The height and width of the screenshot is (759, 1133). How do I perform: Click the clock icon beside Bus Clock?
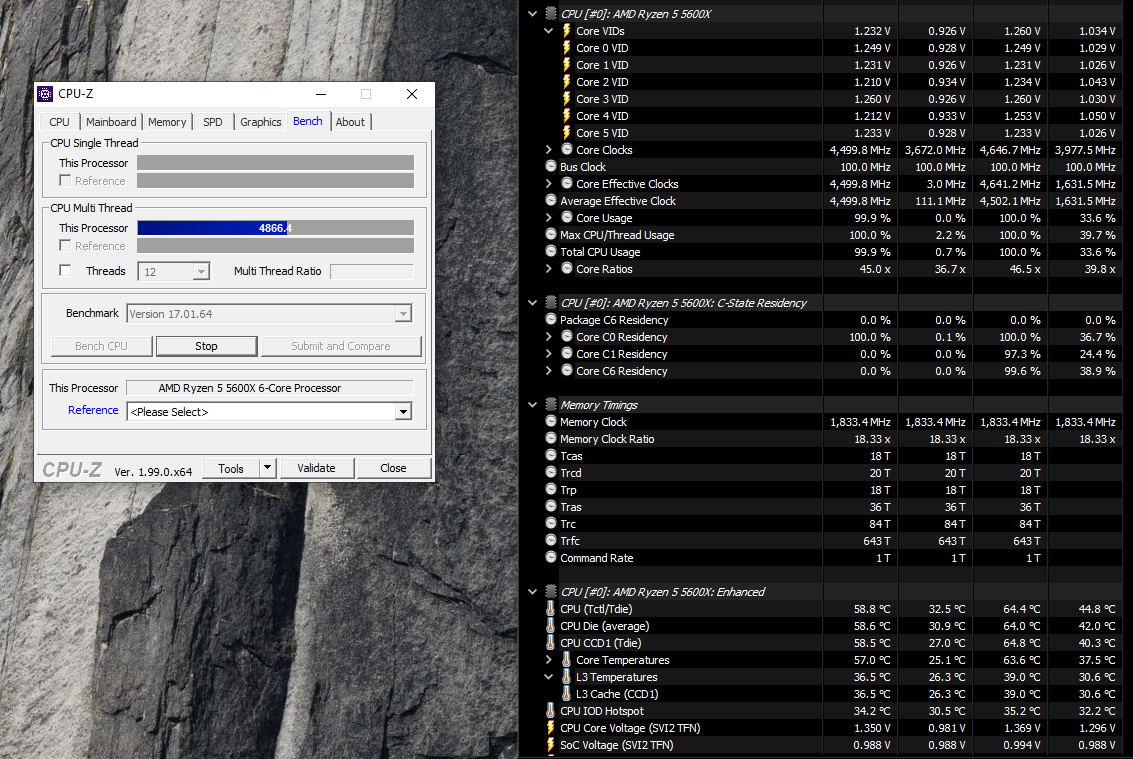551,166
